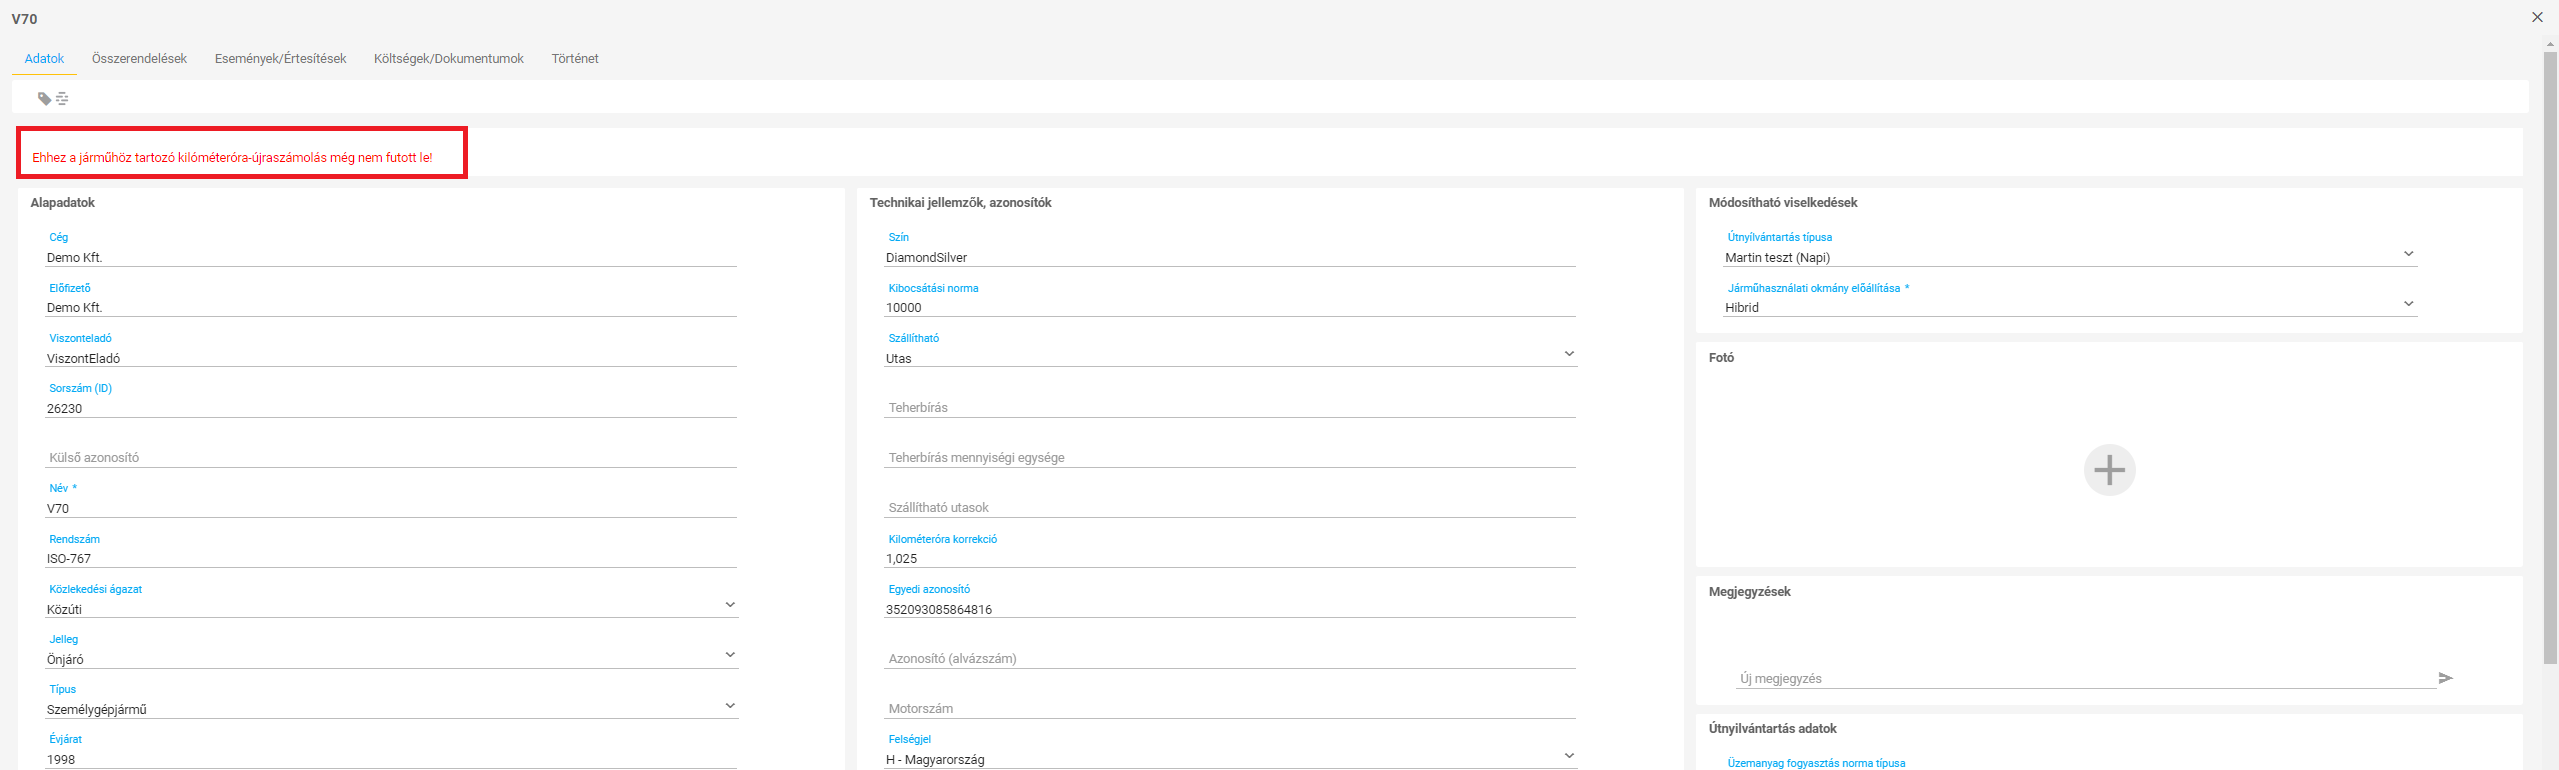Screen dimensions: 2559x770
Task: Click the Külső azonosító input field
Action: [391, 457]
